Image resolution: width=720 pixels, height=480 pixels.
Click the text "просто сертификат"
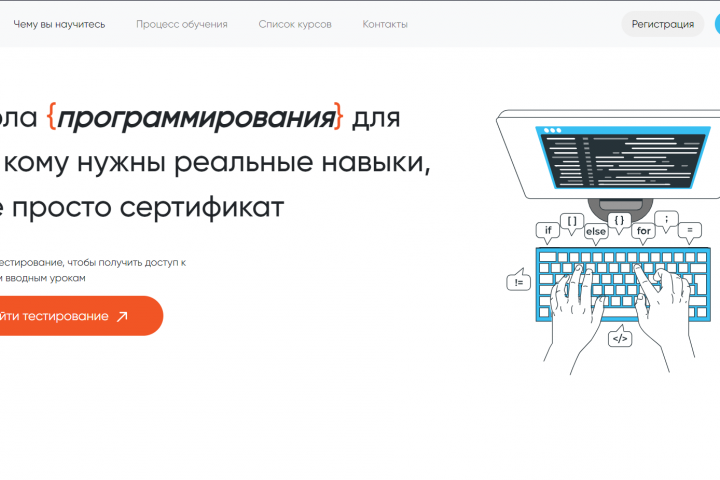pos(148,208)
